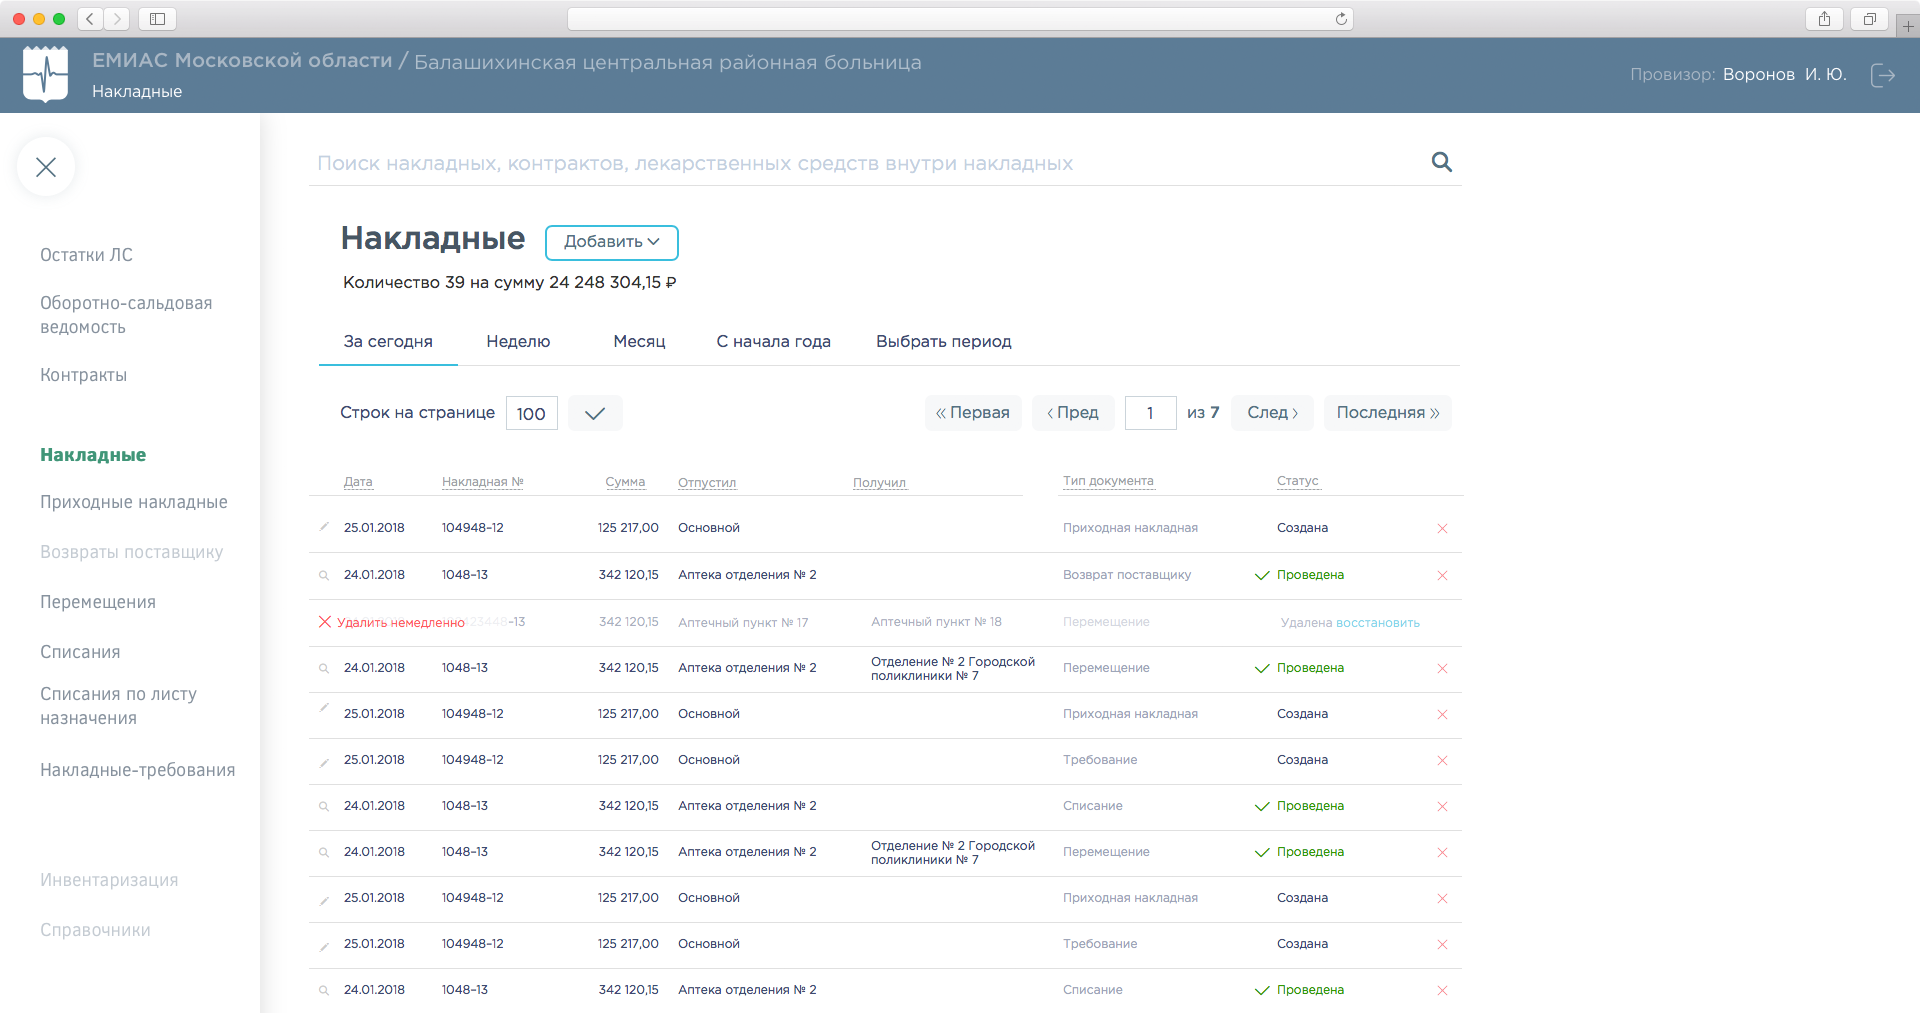
Task: Click the browser sidebar toggle icon
Action: point(156,18)
